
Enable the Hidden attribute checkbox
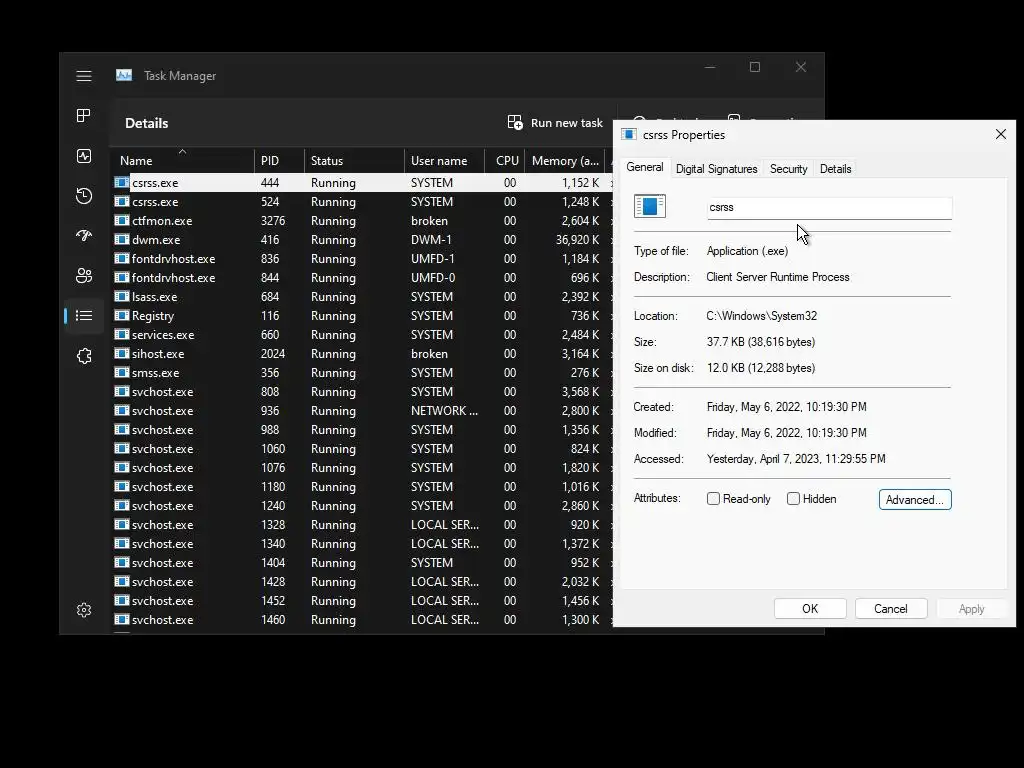click(x=793, y=499)
